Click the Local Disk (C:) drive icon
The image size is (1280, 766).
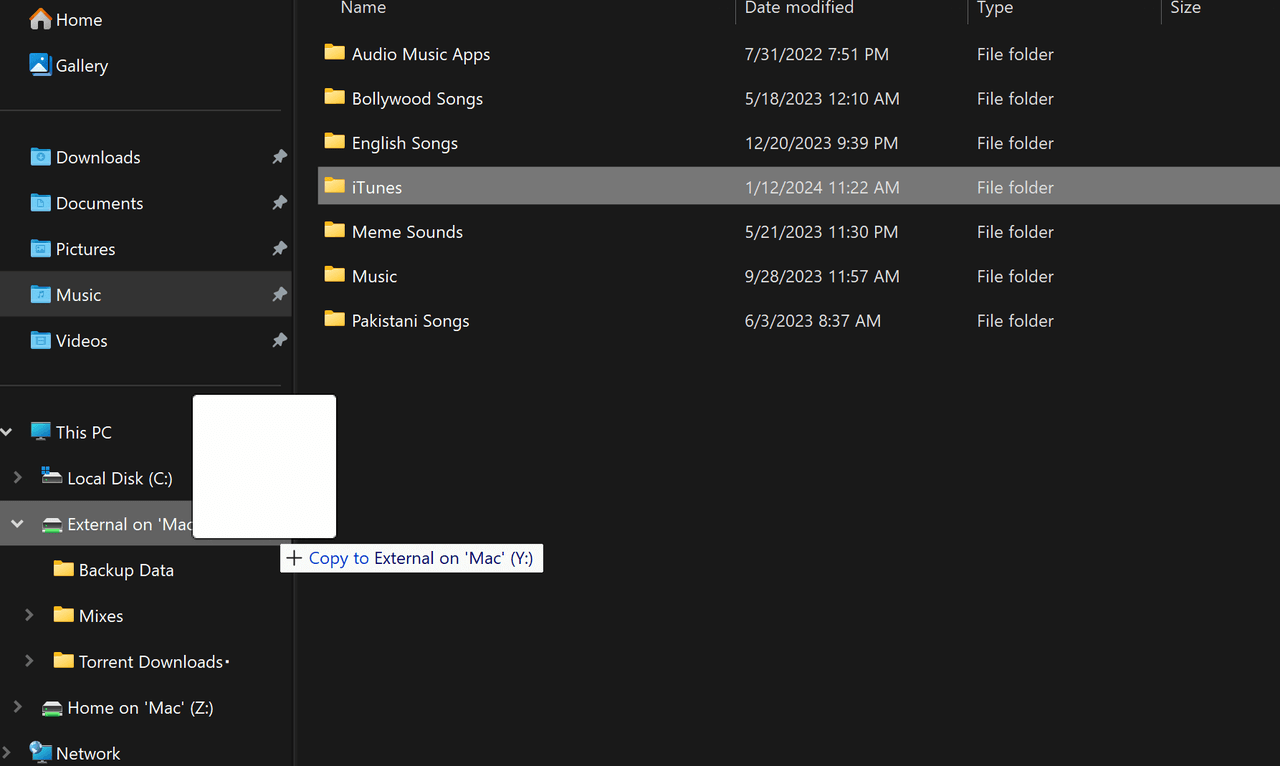(52, 477)
